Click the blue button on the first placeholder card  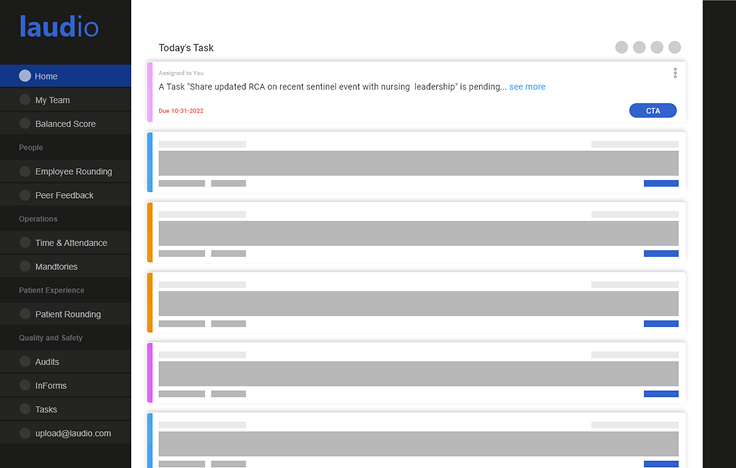661,183
